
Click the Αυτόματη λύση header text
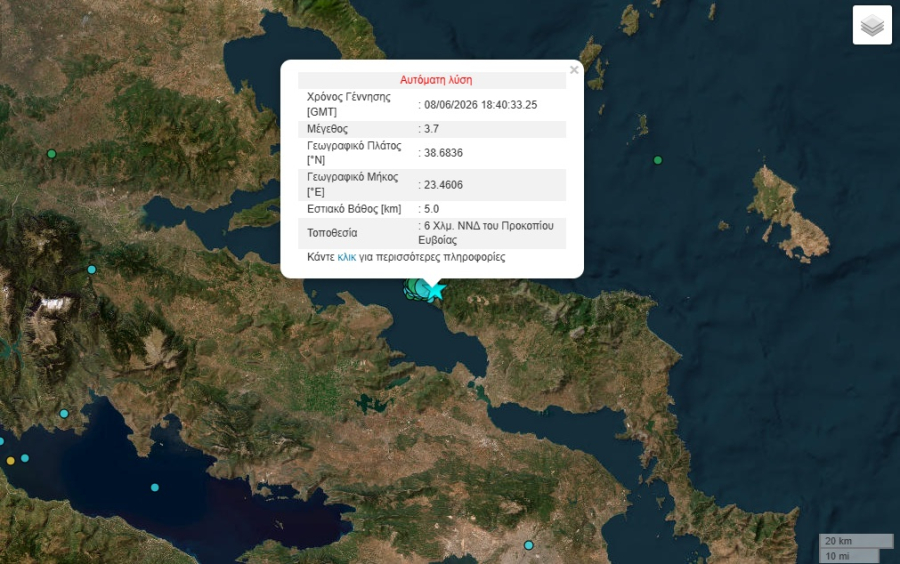click(x=436, y=80)
